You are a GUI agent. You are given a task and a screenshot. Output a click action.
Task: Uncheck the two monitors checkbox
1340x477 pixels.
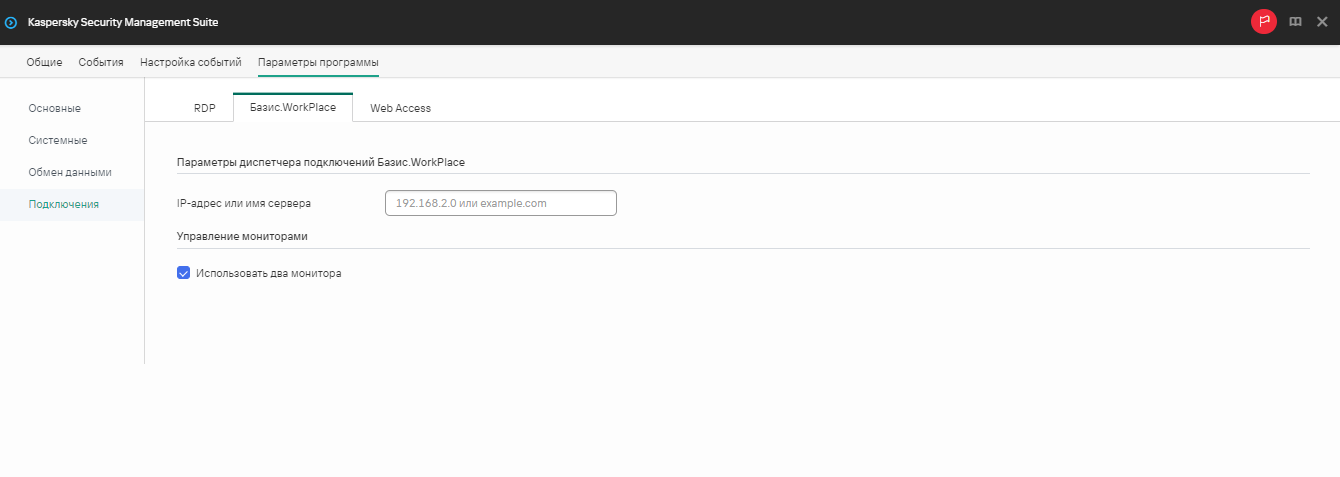click(183, 273)
